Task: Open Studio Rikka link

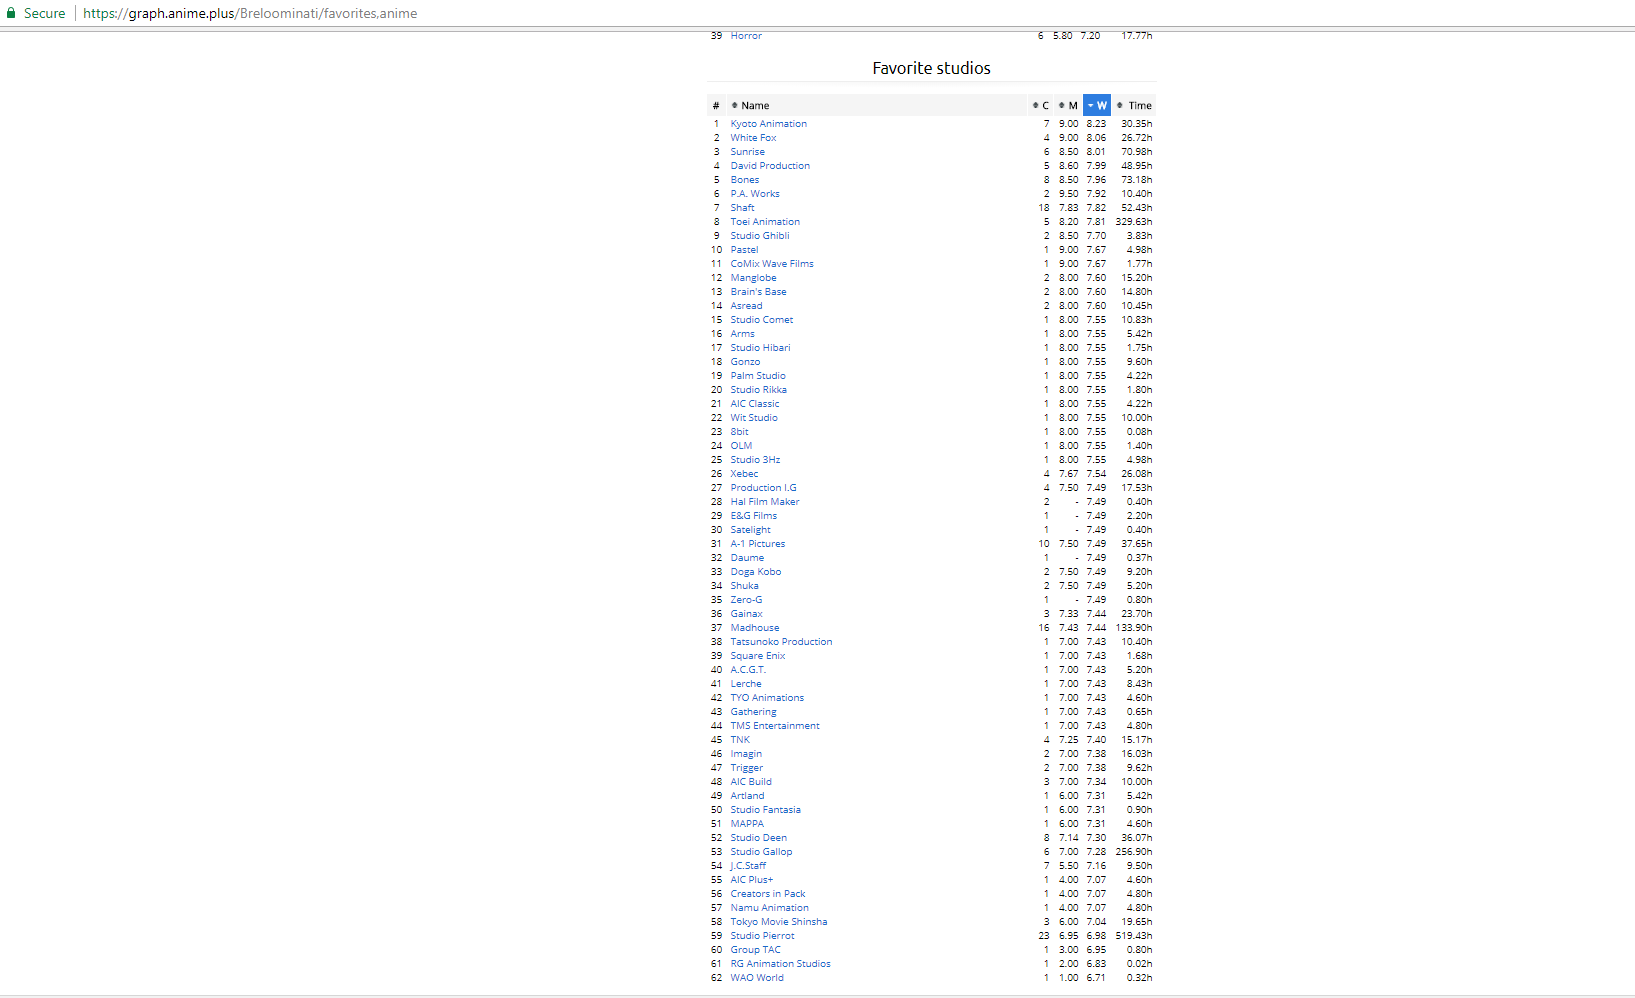Action: pyautogui.click(x=758, y=390)
